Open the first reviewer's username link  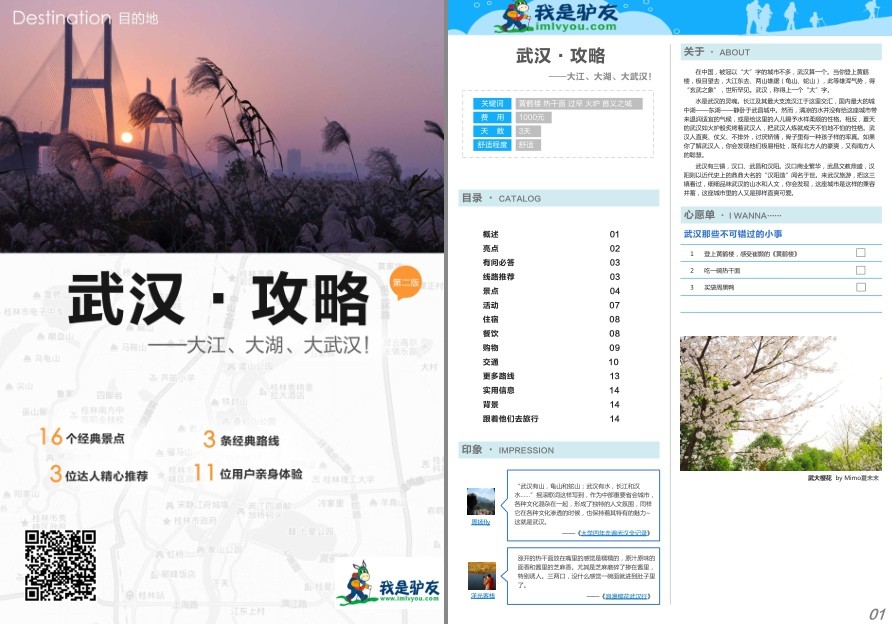pos(481,522)
